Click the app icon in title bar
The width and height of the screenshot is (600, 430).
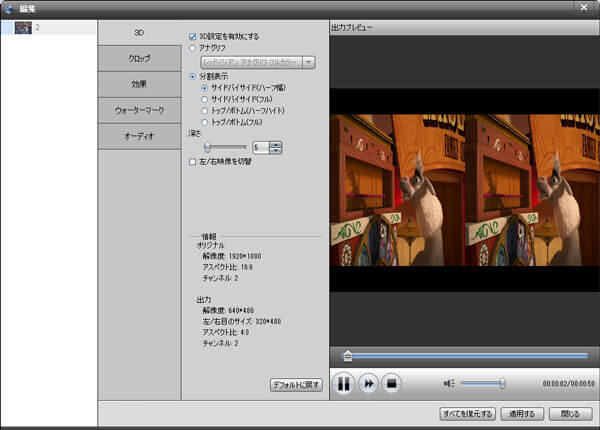(9, 8)
